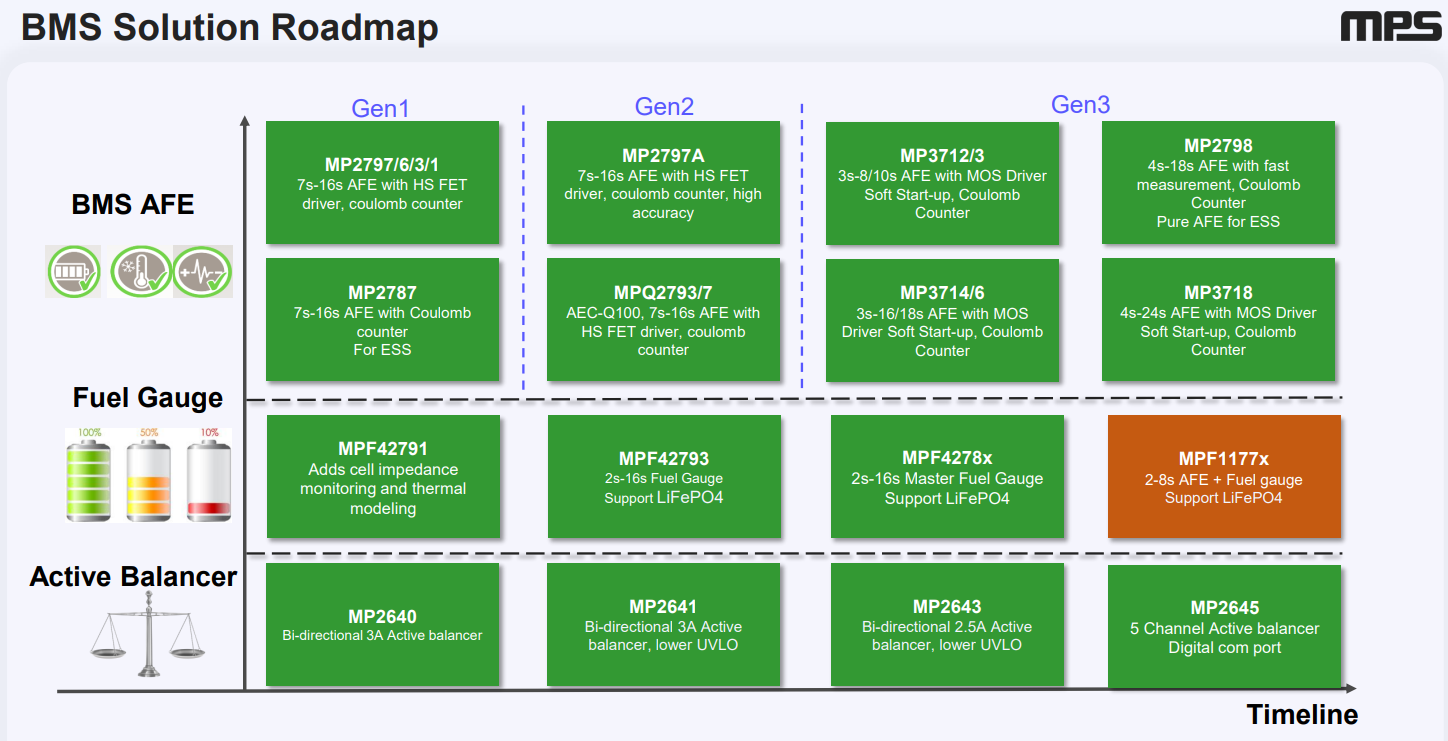
Task: Open the MP2797/6/3/1 product box
Action: pyautogui.click(x=382, y=183)
